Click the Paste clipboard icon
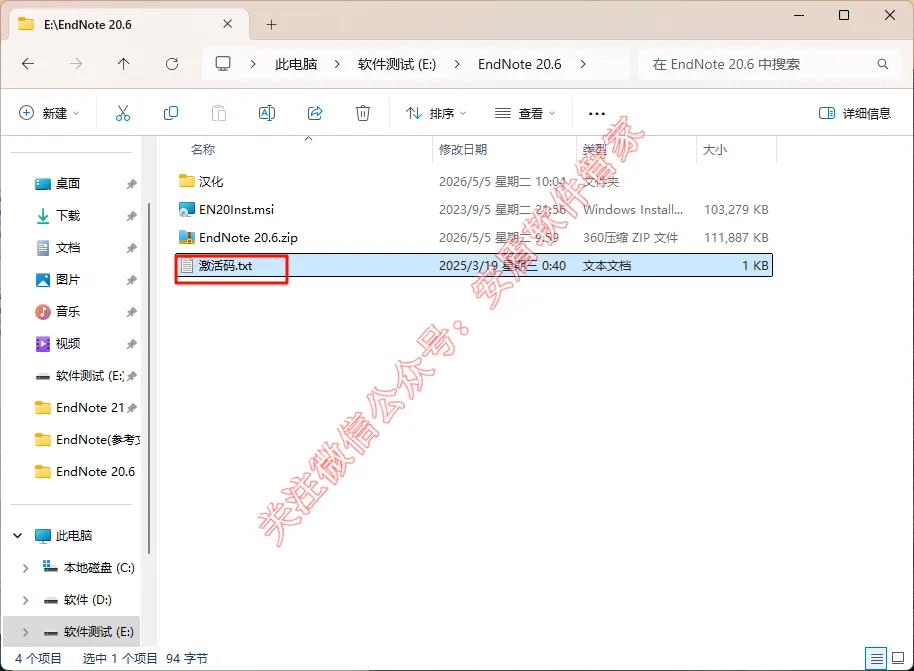 tap(219, 113)
